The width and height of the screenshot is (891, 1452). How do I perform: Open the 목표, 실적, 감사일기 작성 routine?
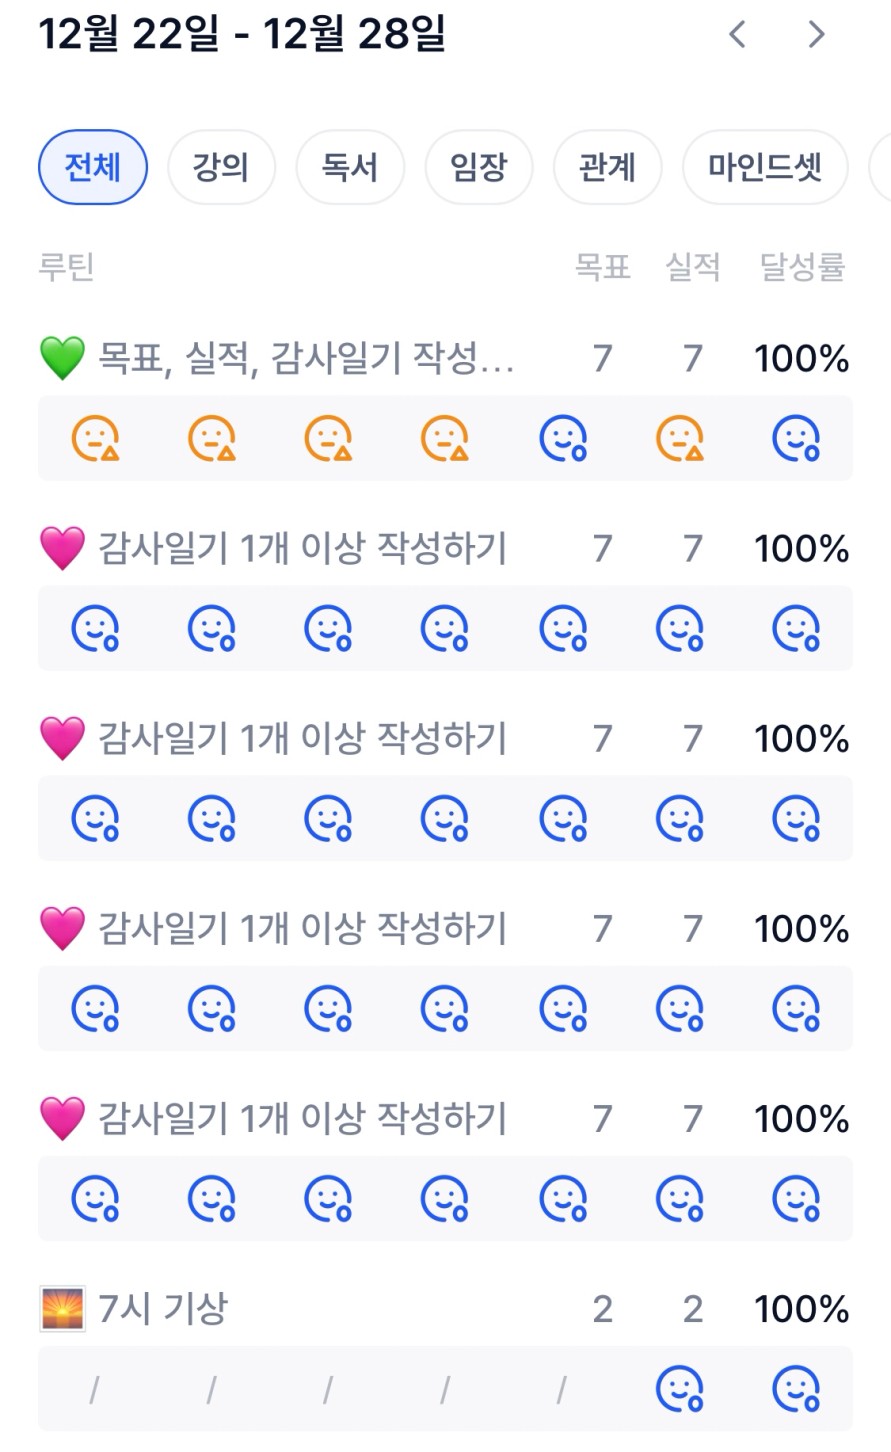(x=305, y=358)
